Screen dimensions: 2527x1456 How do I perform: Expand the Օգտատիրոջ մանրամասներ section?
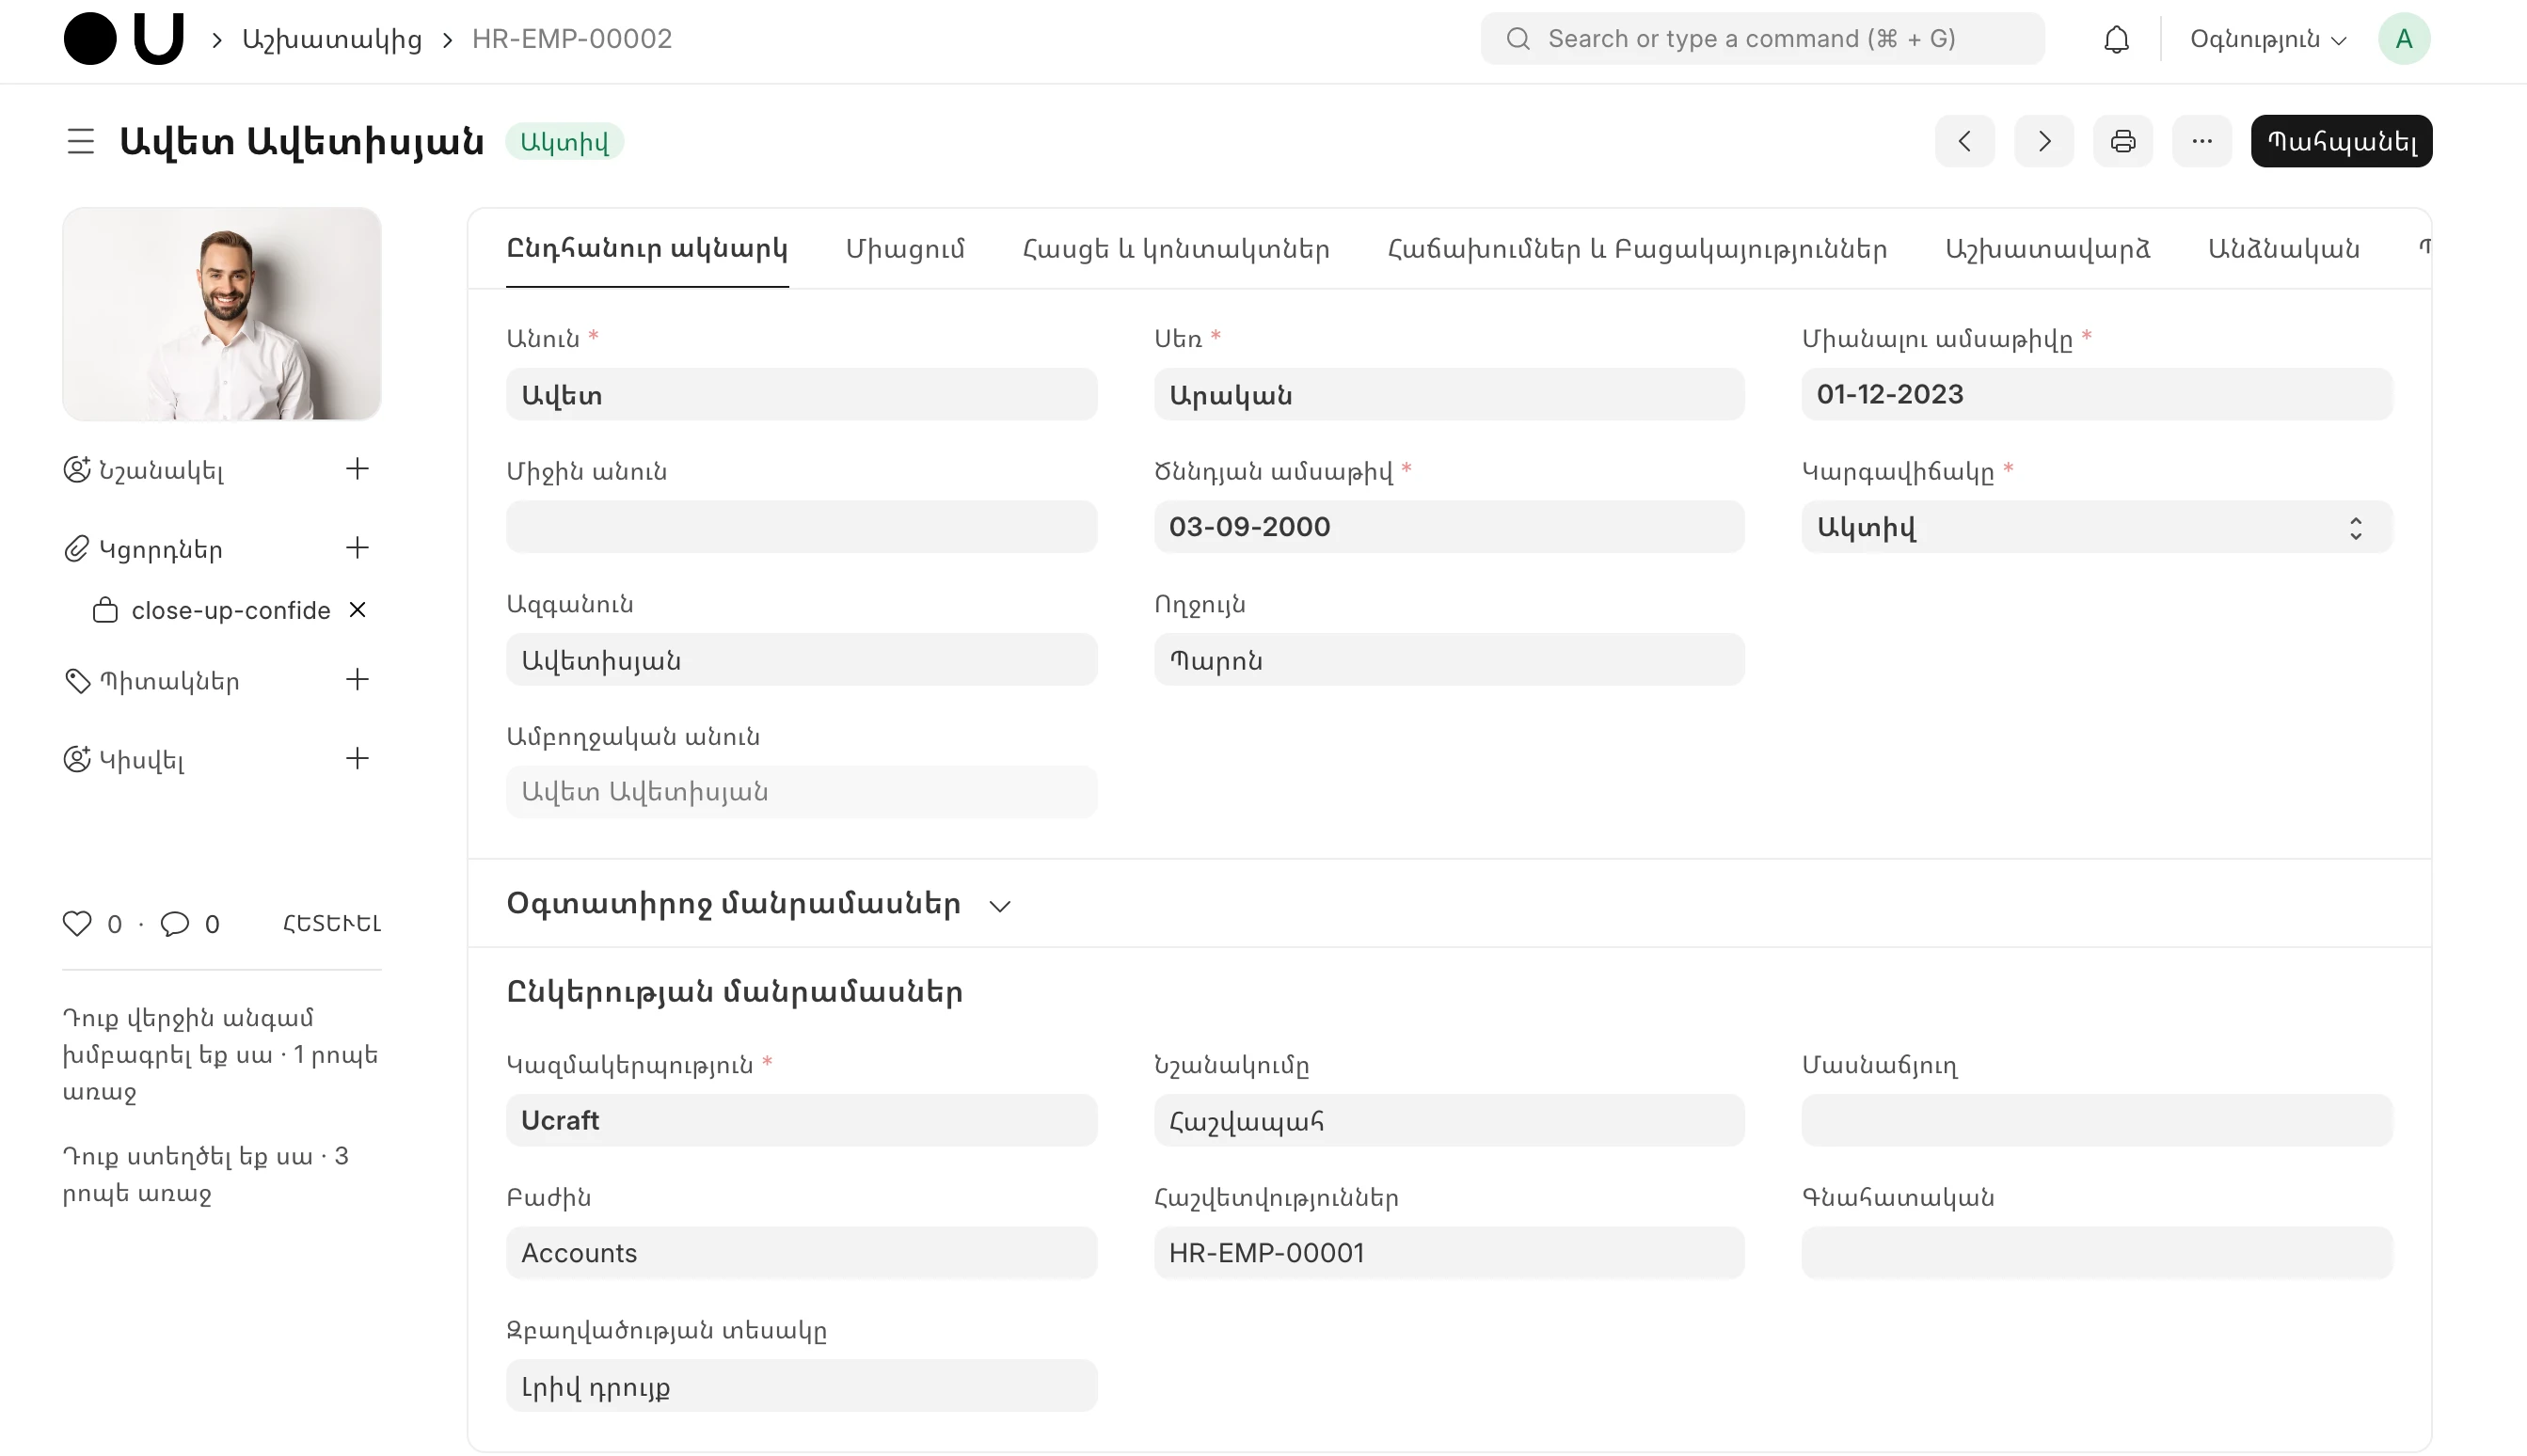pyautogui.click(x=998, y=904)
